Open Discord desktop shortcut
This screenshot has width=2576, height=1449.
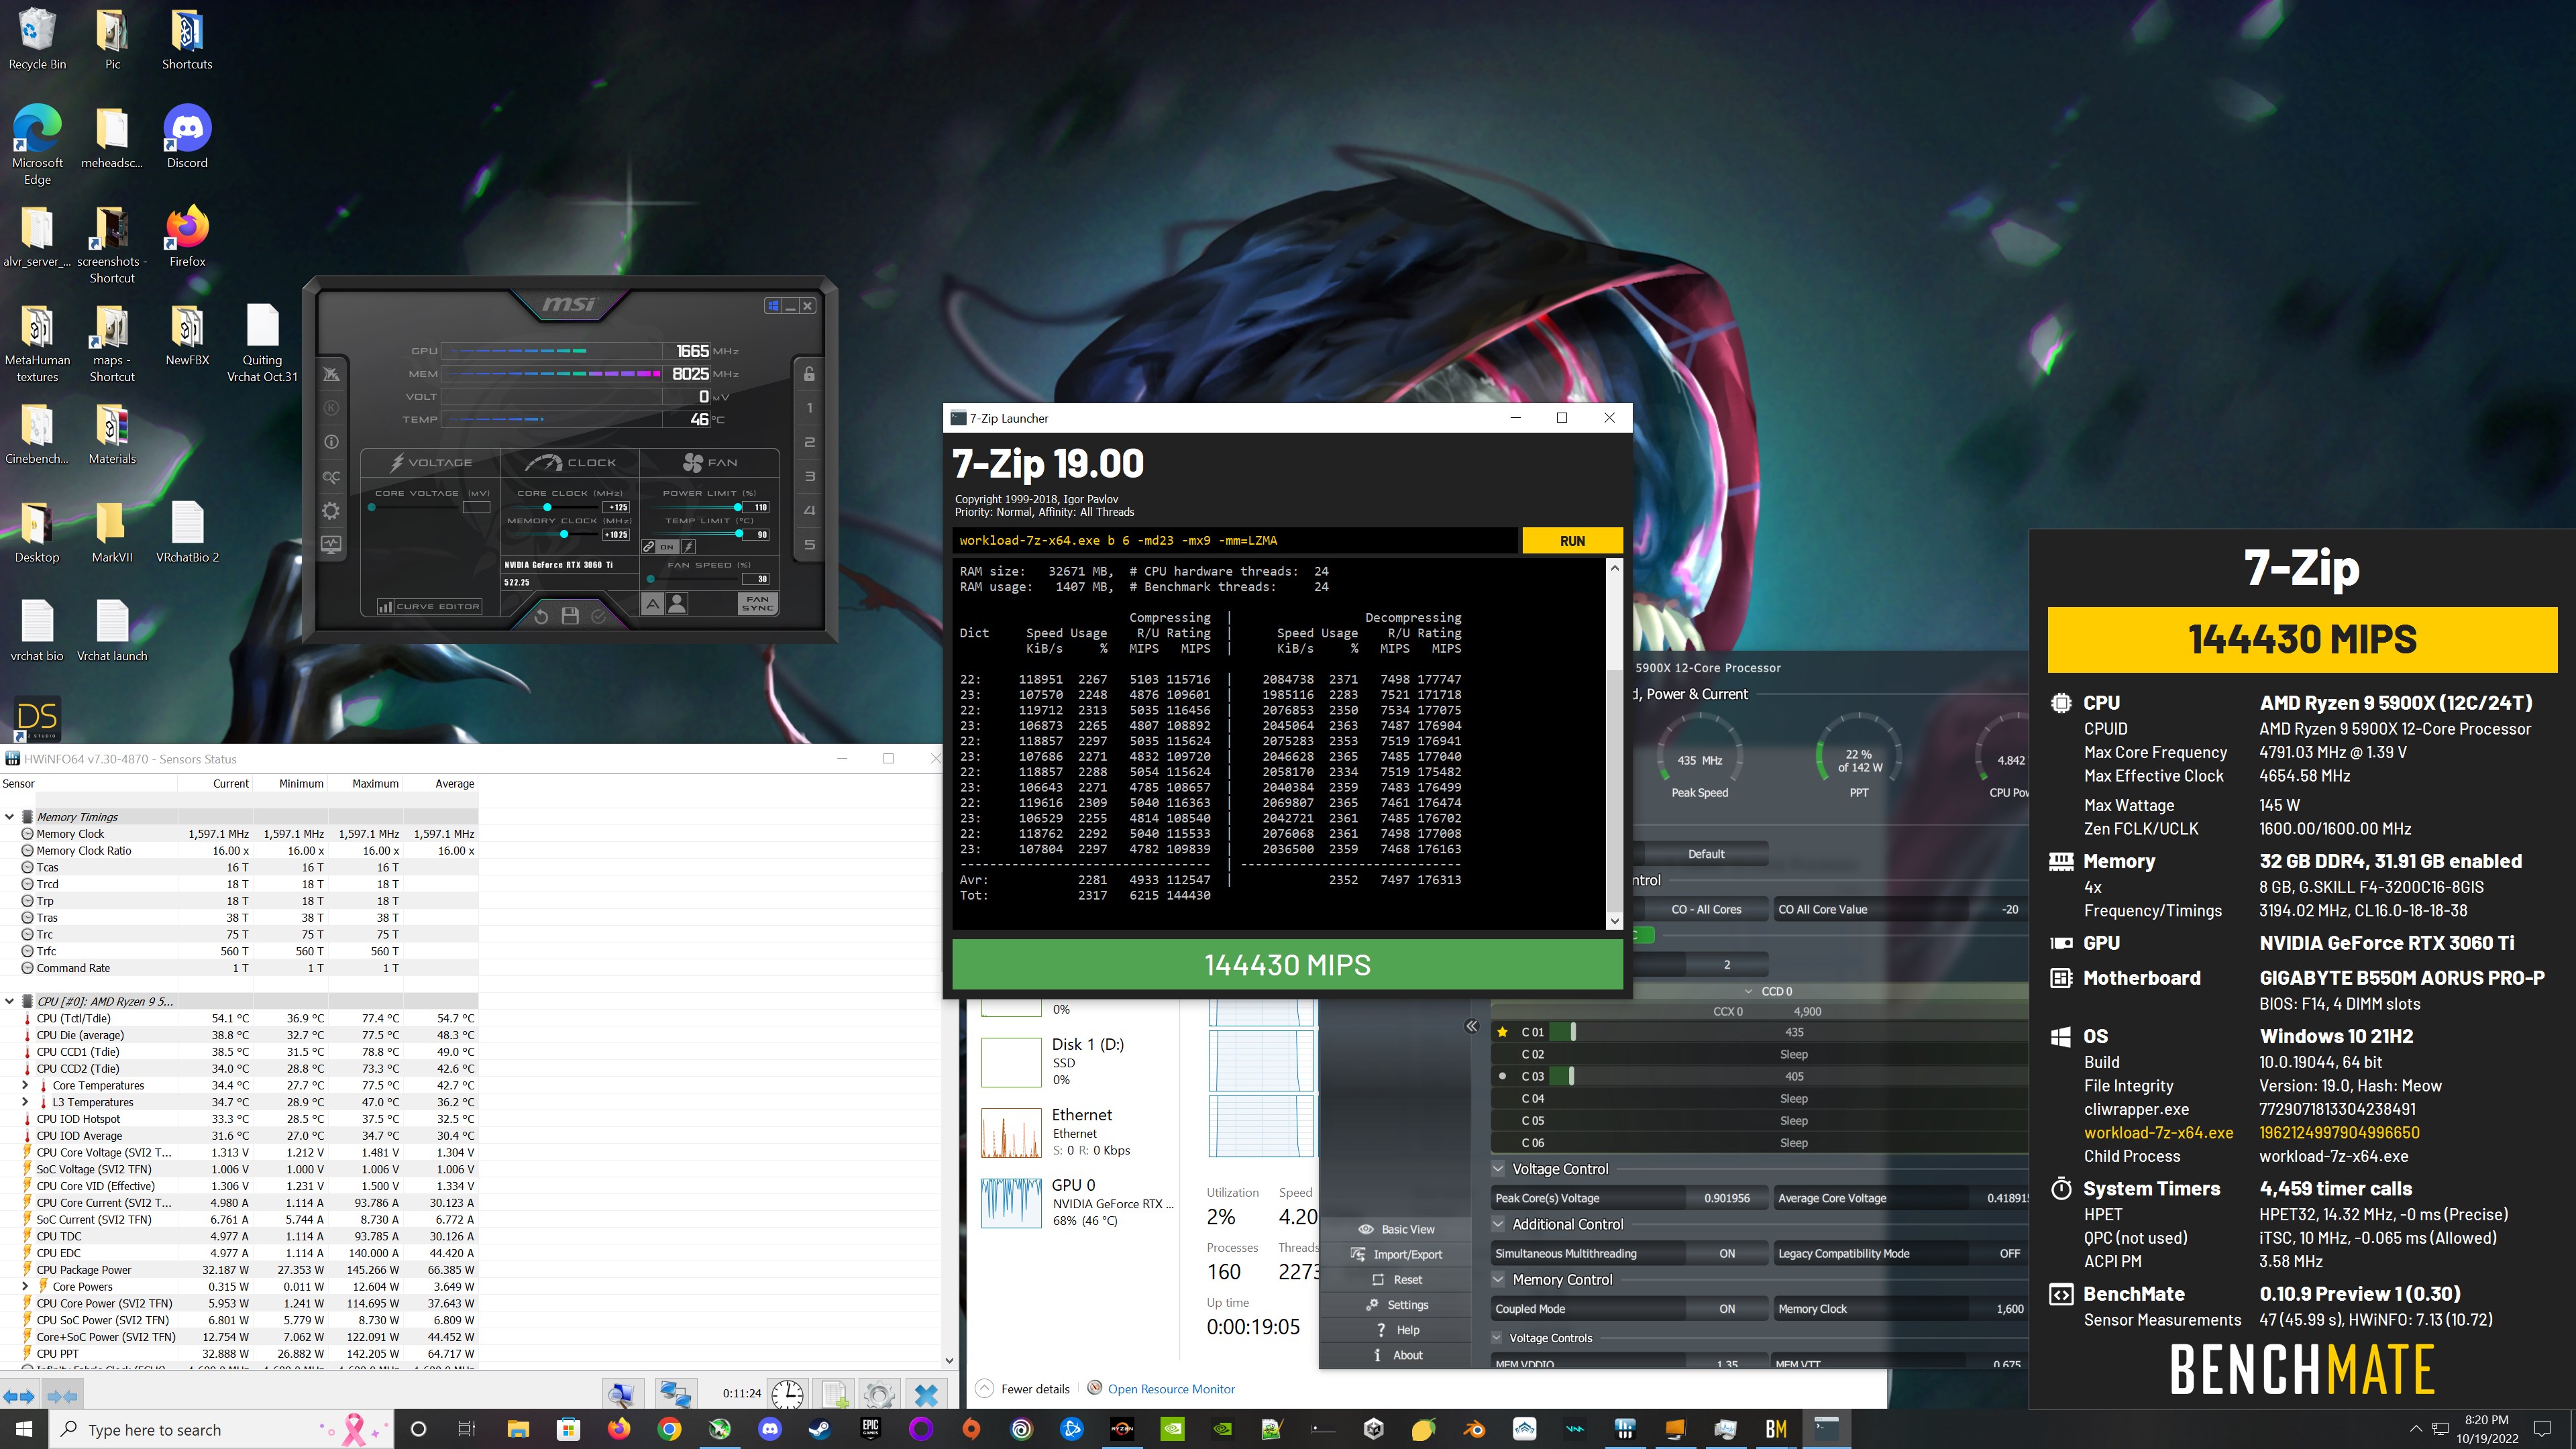[187, 137]
